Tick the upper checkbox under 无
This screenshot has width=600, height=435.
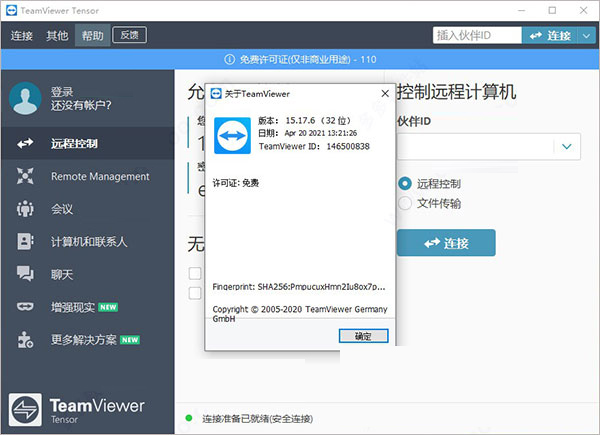(x=195, y=273)
